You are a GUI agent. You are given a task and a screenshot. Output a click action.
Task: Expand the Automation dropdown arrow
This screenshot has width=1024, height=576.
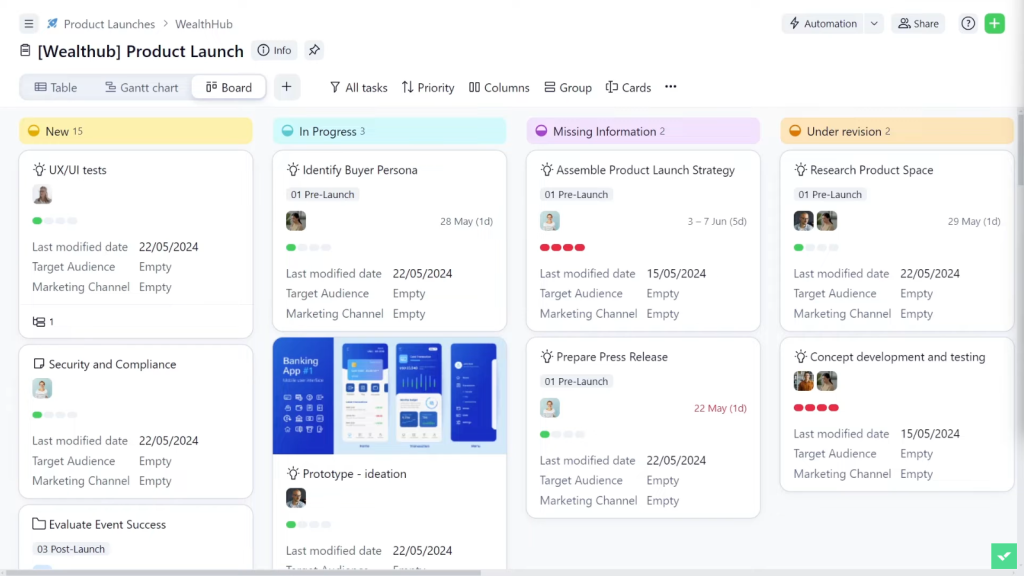(x=874, y=24)
